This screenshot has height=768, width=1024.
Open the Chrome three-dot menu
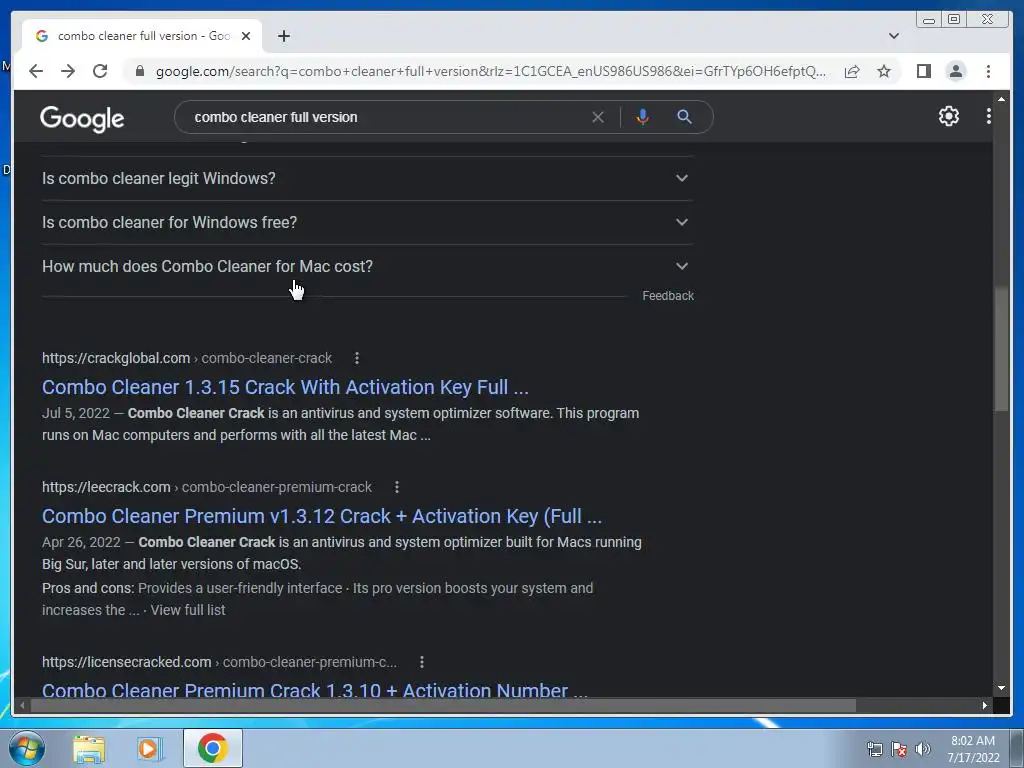[x=988, y=71]
